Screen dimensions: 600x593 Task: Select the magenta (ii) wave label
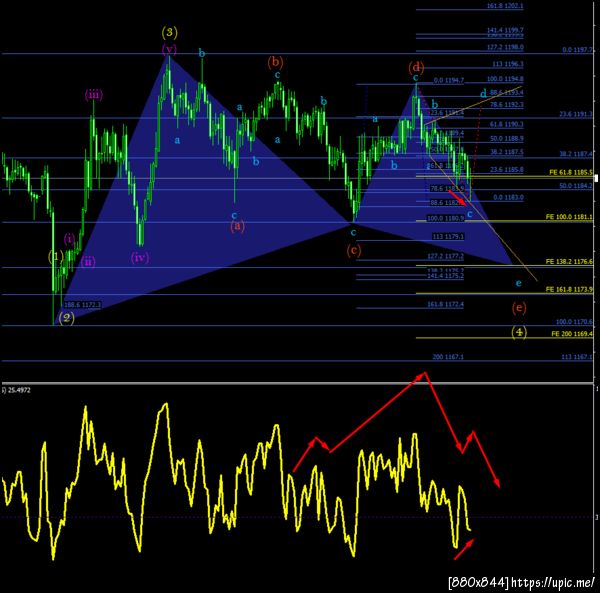coord(88,262)
